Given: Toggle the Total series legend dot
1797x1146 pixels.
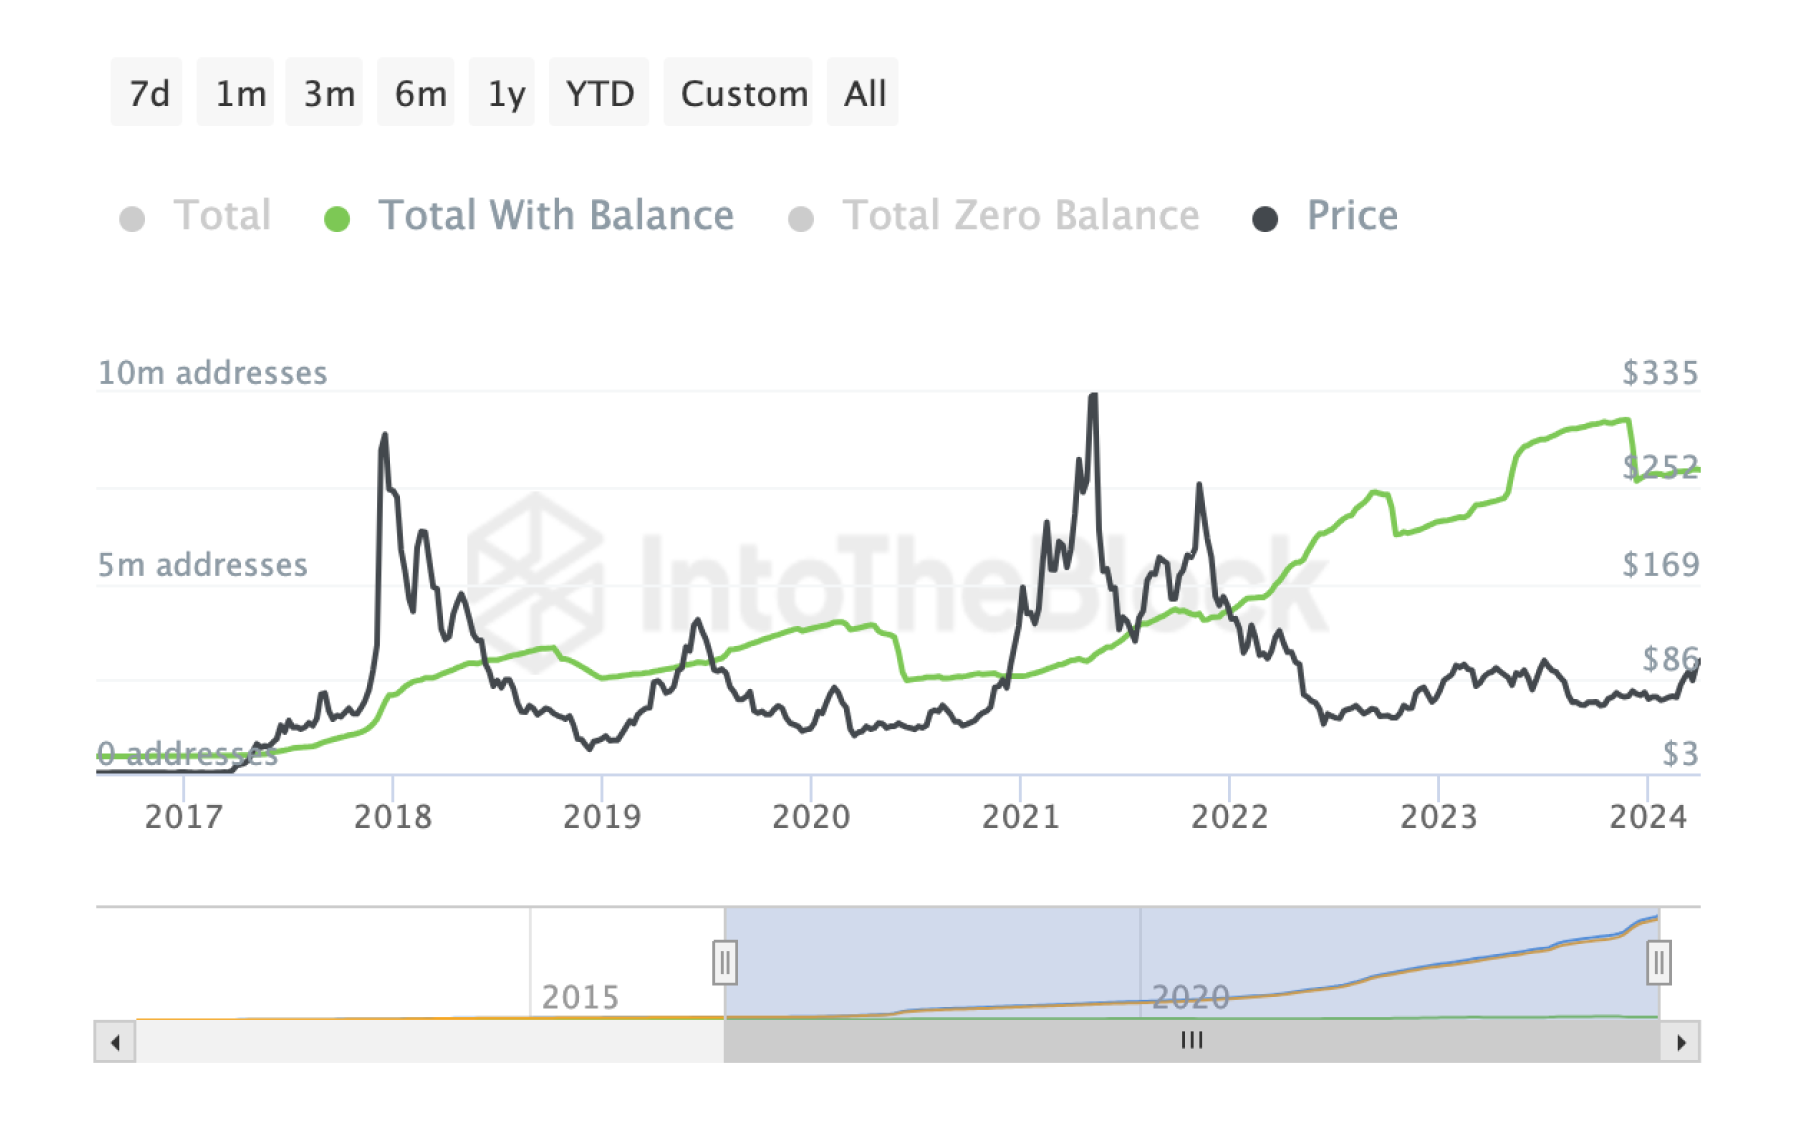Looking at the screenshot, I should click(132, 219).
